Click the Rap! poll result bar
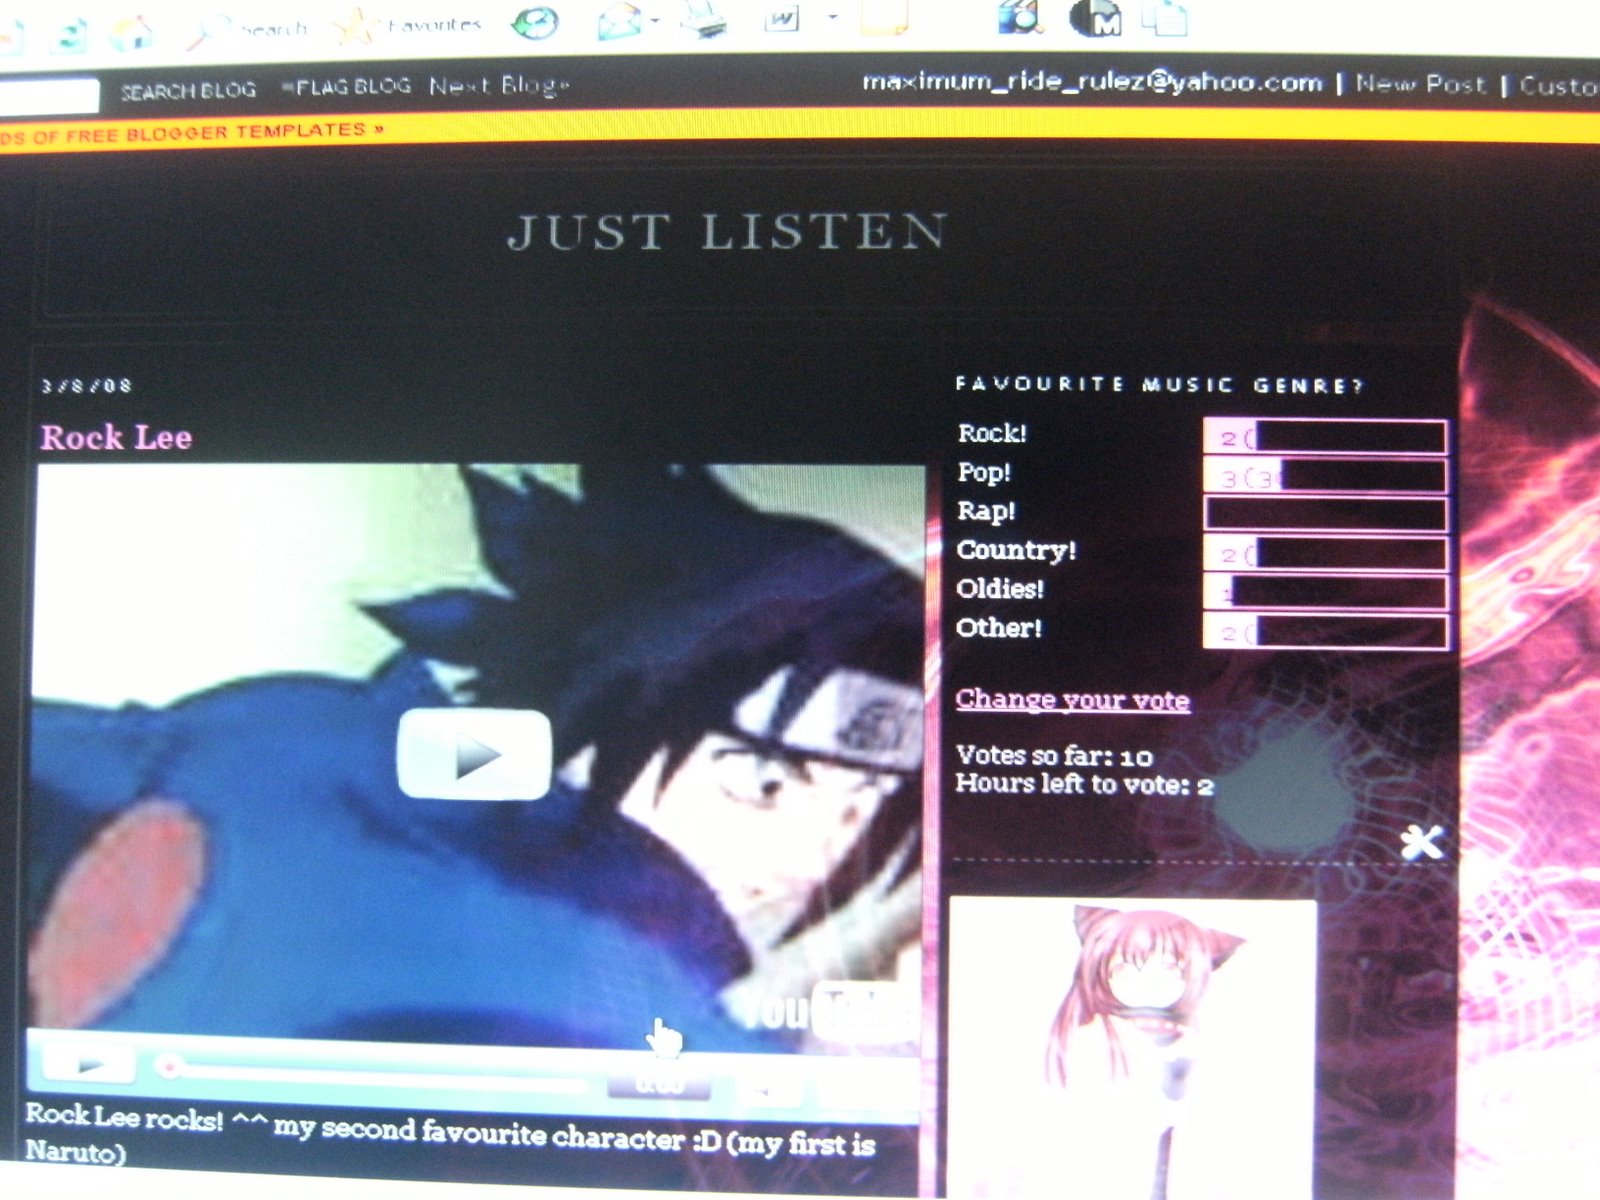This screenshot has width=1600, height=1200. coord(1325,514)
